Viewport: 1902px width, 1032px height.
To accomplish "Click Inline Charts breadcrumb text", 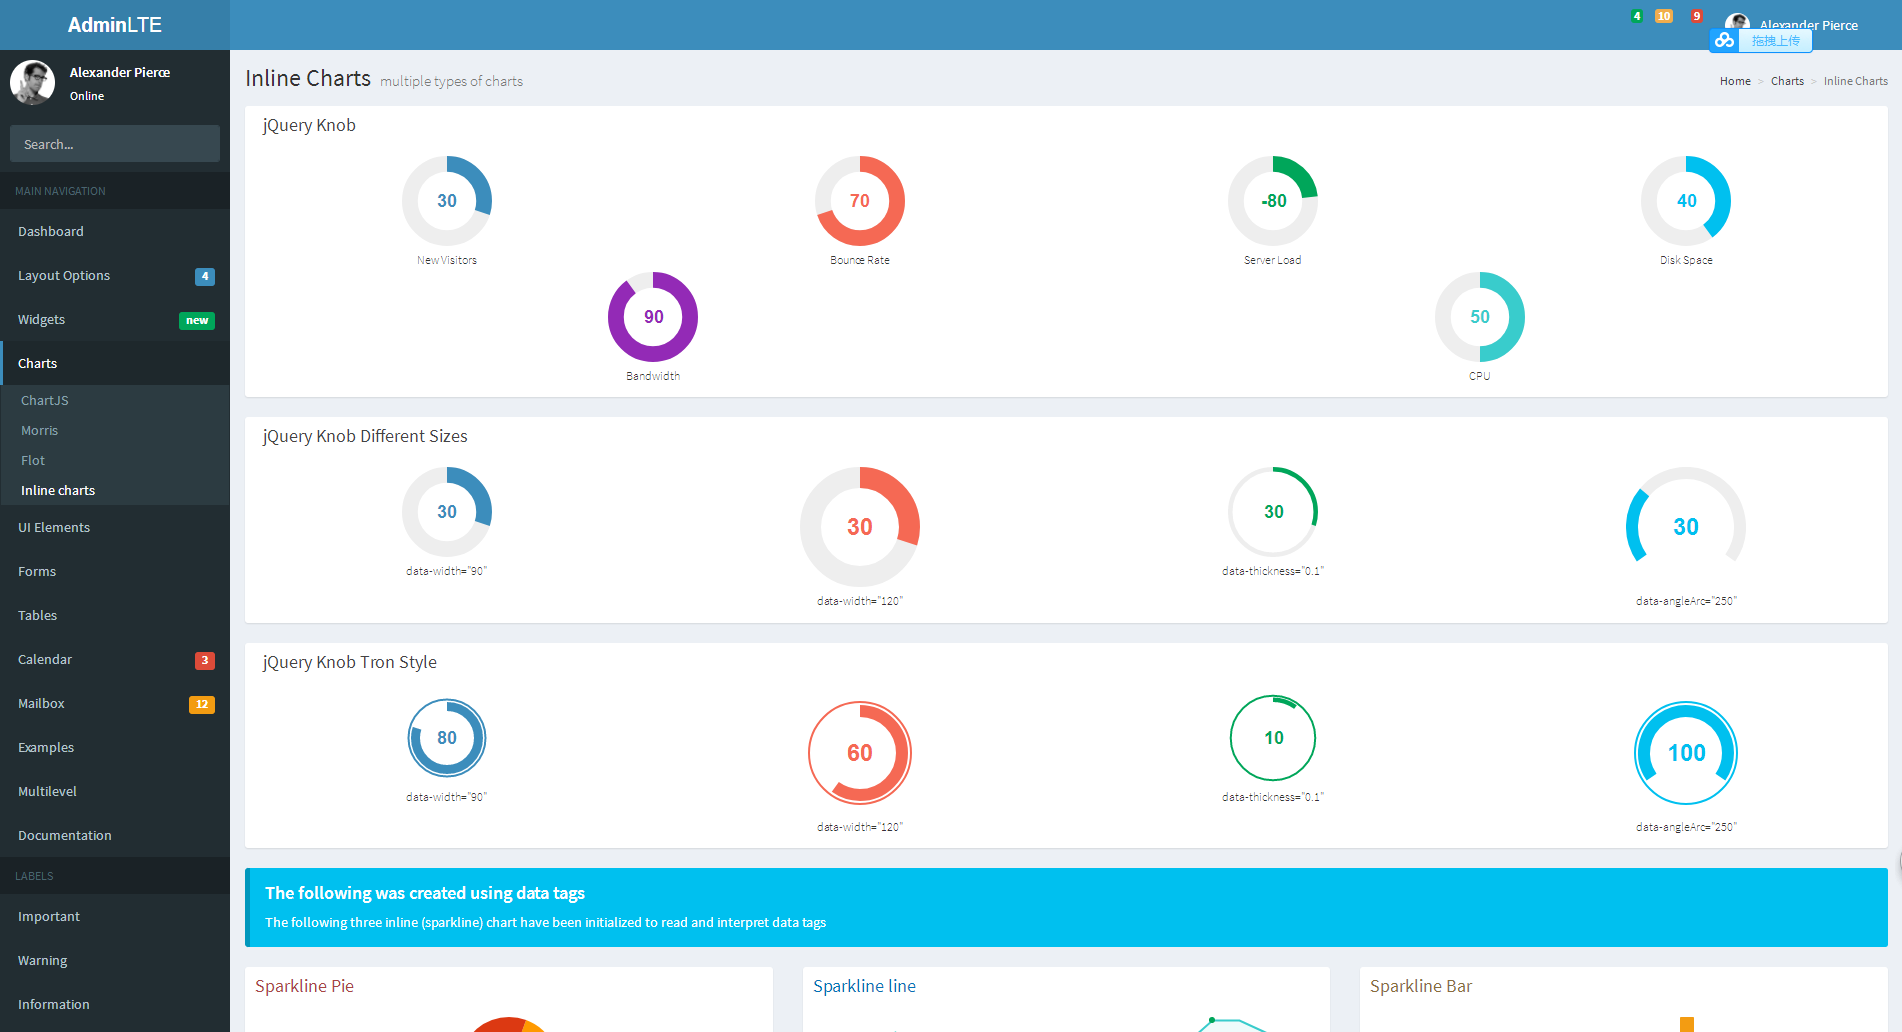I will point(1855,81).
